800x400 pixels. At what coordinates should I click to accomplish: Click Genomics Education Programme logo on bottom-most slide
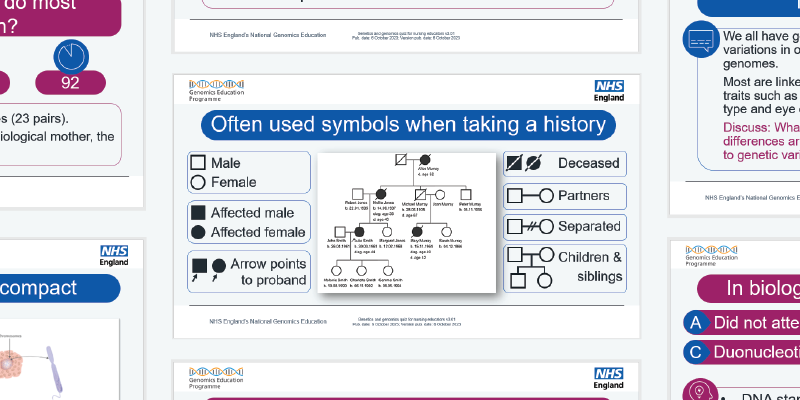(216, 378)
